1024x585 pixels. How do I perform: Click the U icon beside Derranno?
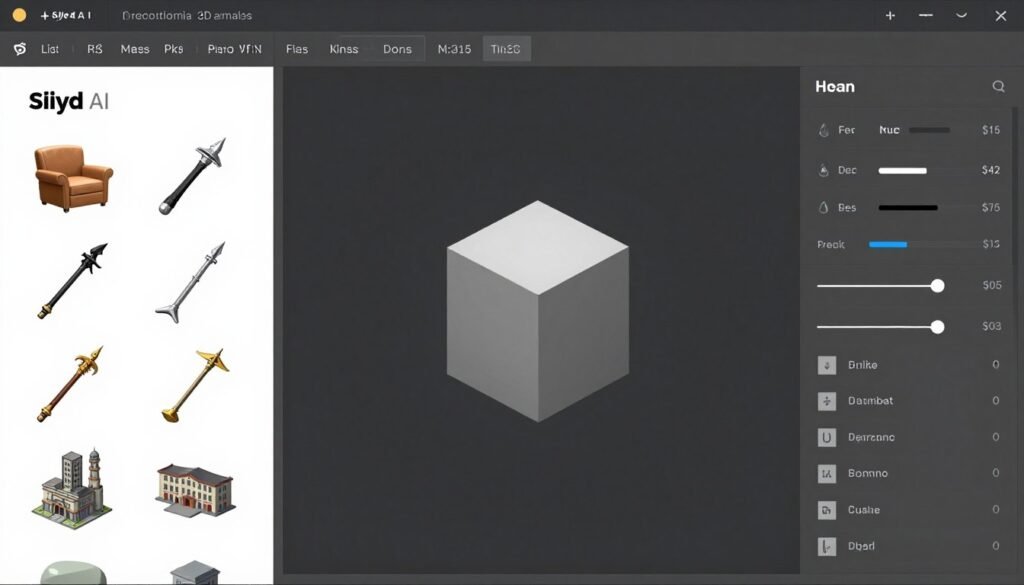(x=827, y=437)
